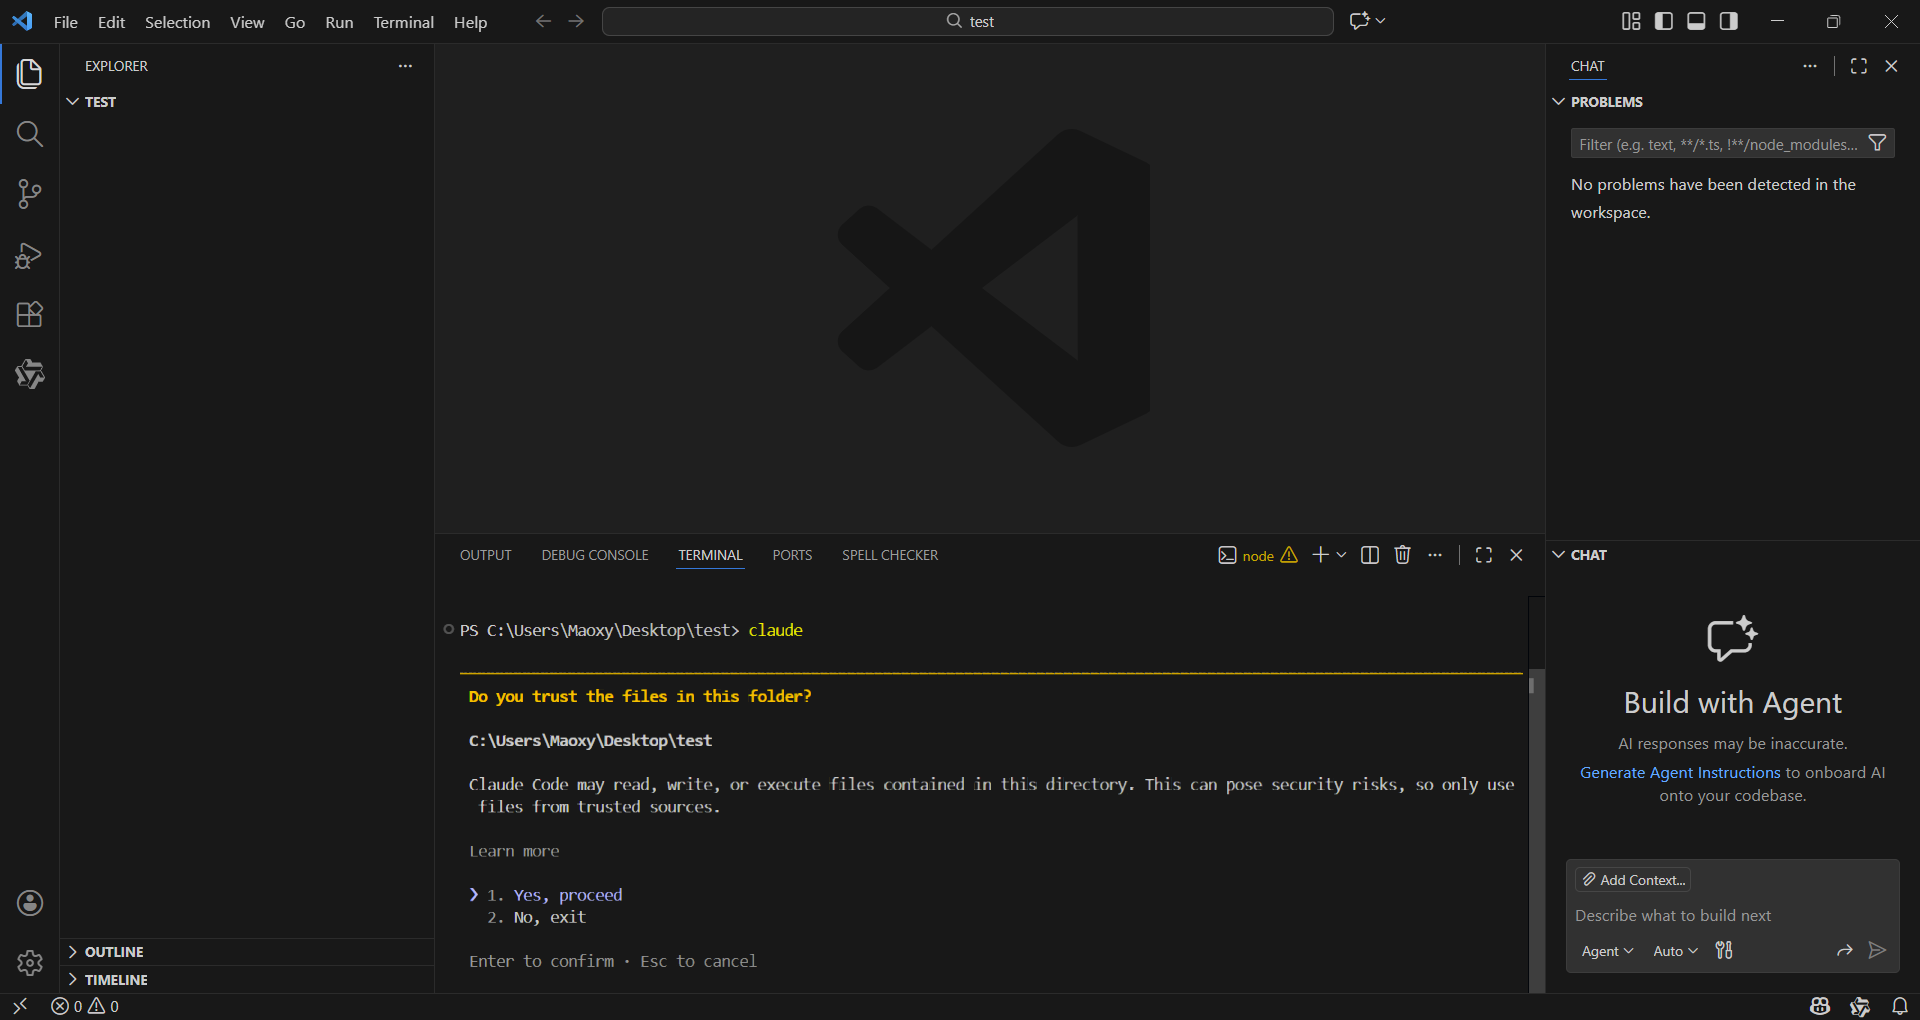Screen dimensions: 1920x1020
Task: Switch to the DEBUG CONSOLE tab
Action: click(x=595, y=555)
